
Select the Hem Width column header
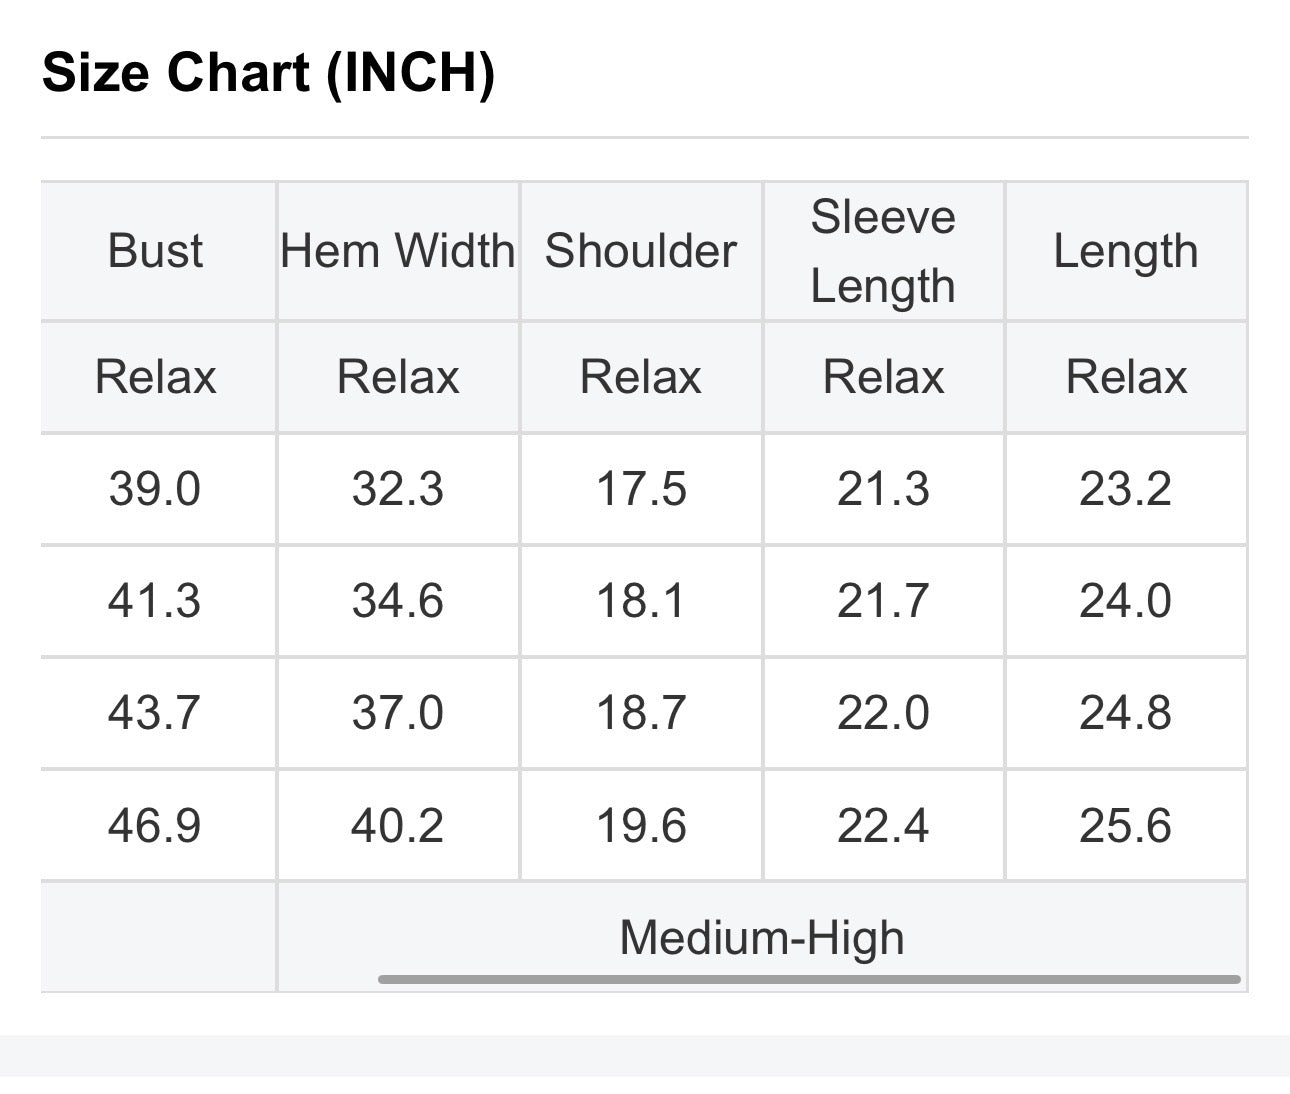pos(398,251)
